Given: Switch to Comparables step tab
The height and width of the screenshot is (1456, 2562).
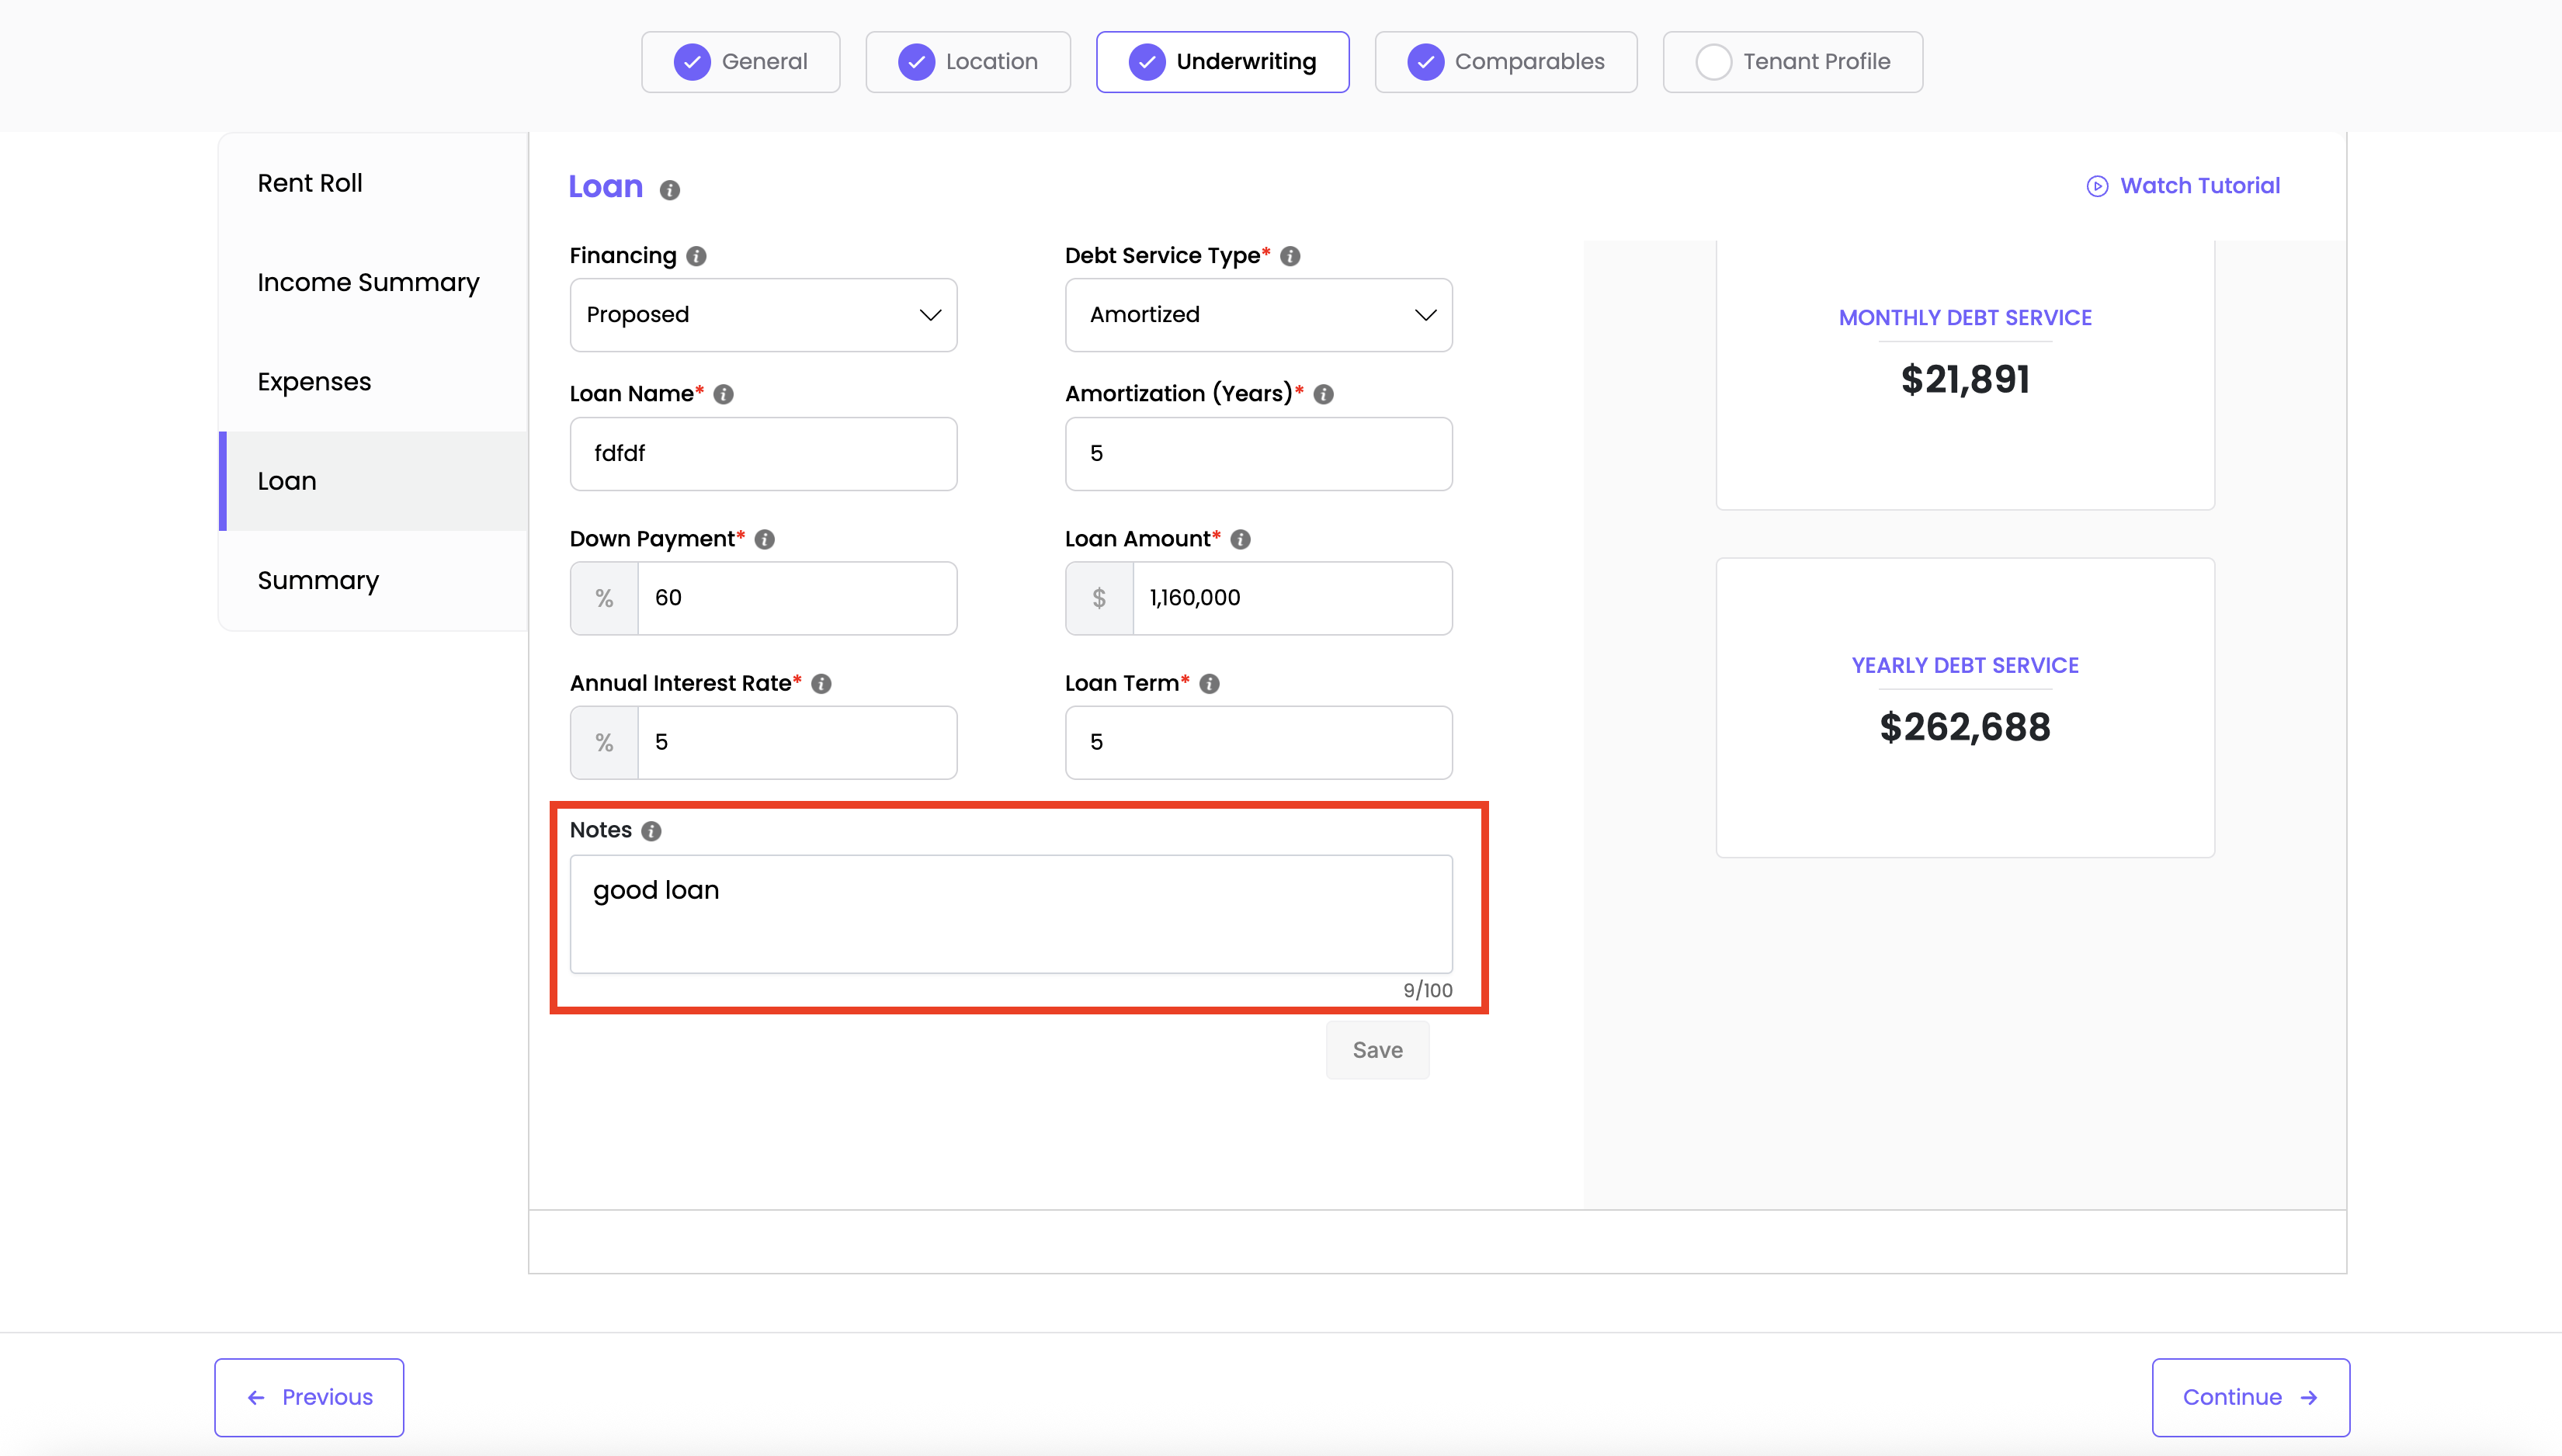Looking at the screenshot, I should click(x=1505, y=62).
